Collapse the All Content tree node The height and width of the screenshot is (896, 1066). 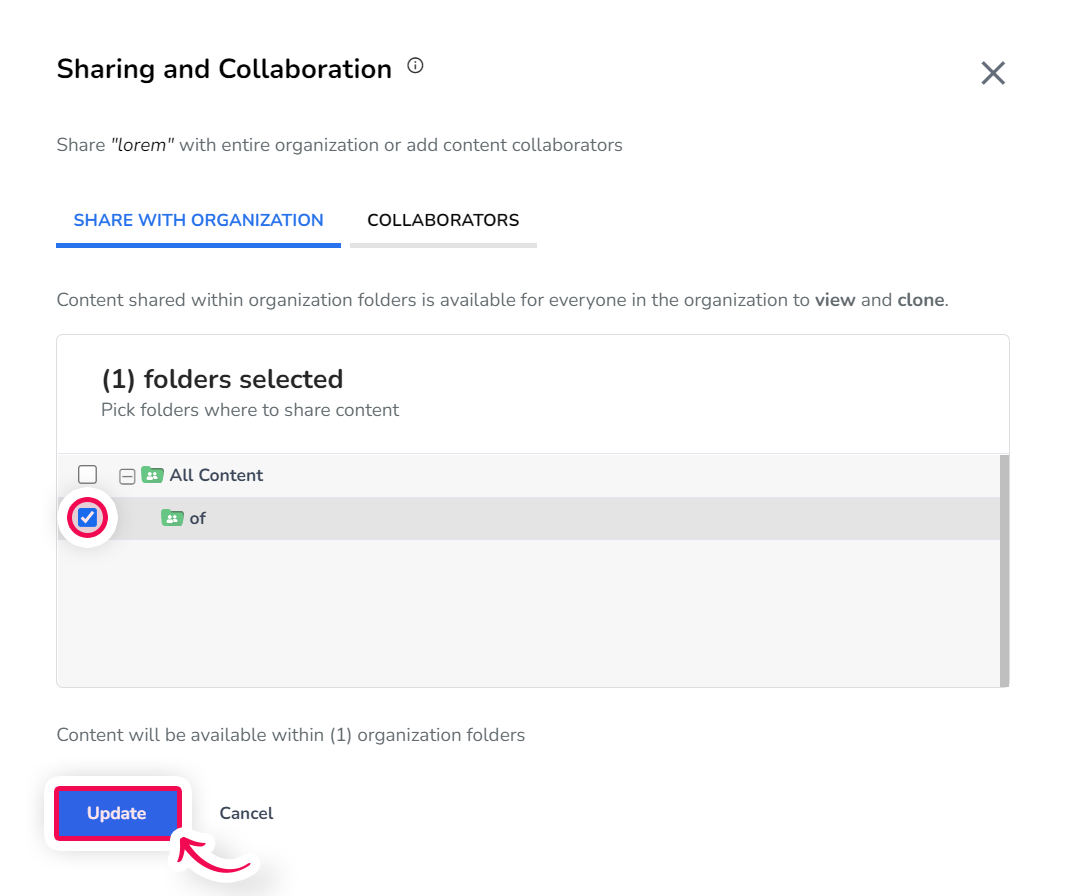tap(126, 476)
